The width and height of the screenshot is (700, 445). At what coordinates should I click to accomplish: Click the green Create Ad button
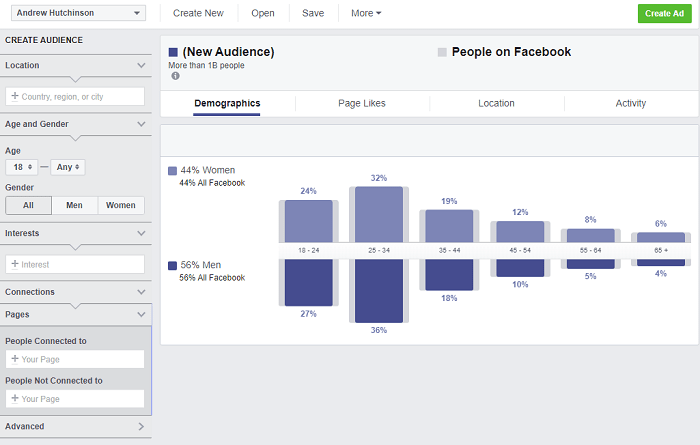pos(664,13)
